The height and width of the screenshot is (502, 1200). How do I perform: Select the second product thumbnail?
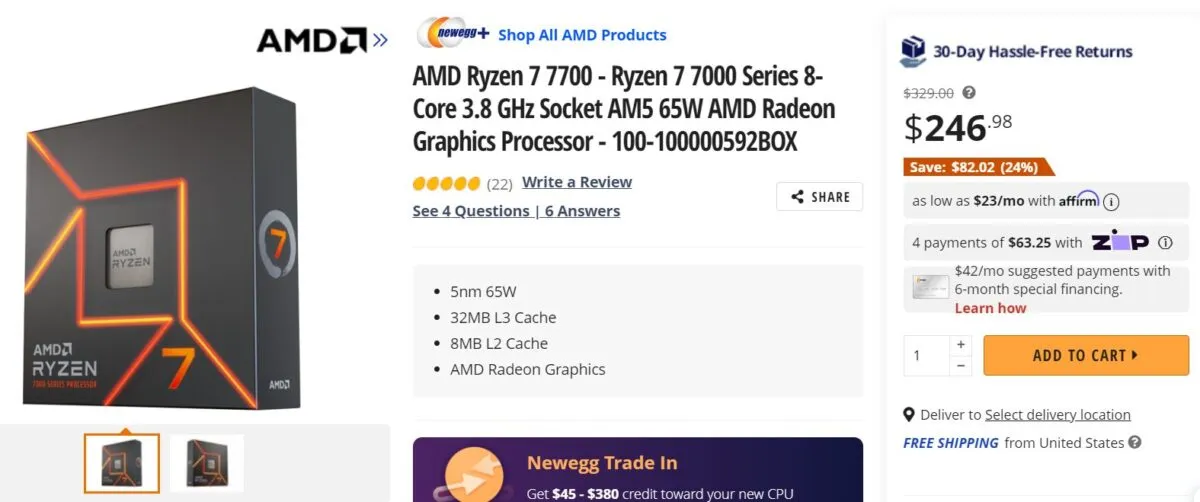tap(207, 464)
